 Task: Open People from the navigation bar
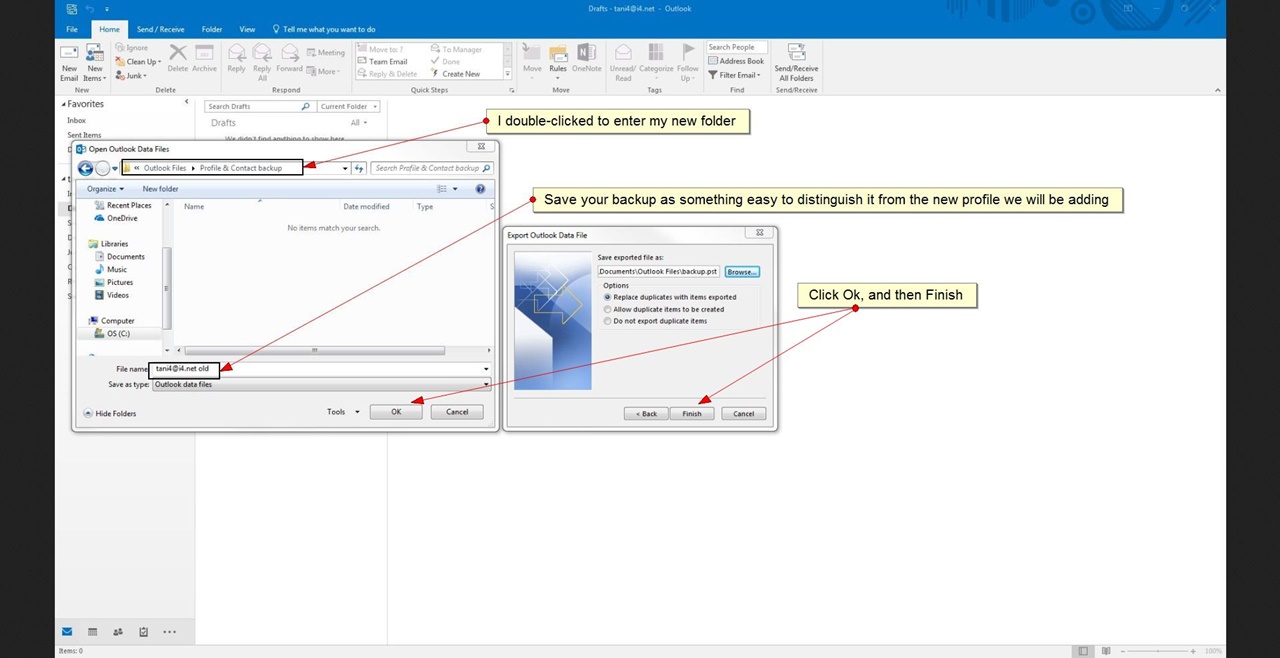tap(118, 632)
